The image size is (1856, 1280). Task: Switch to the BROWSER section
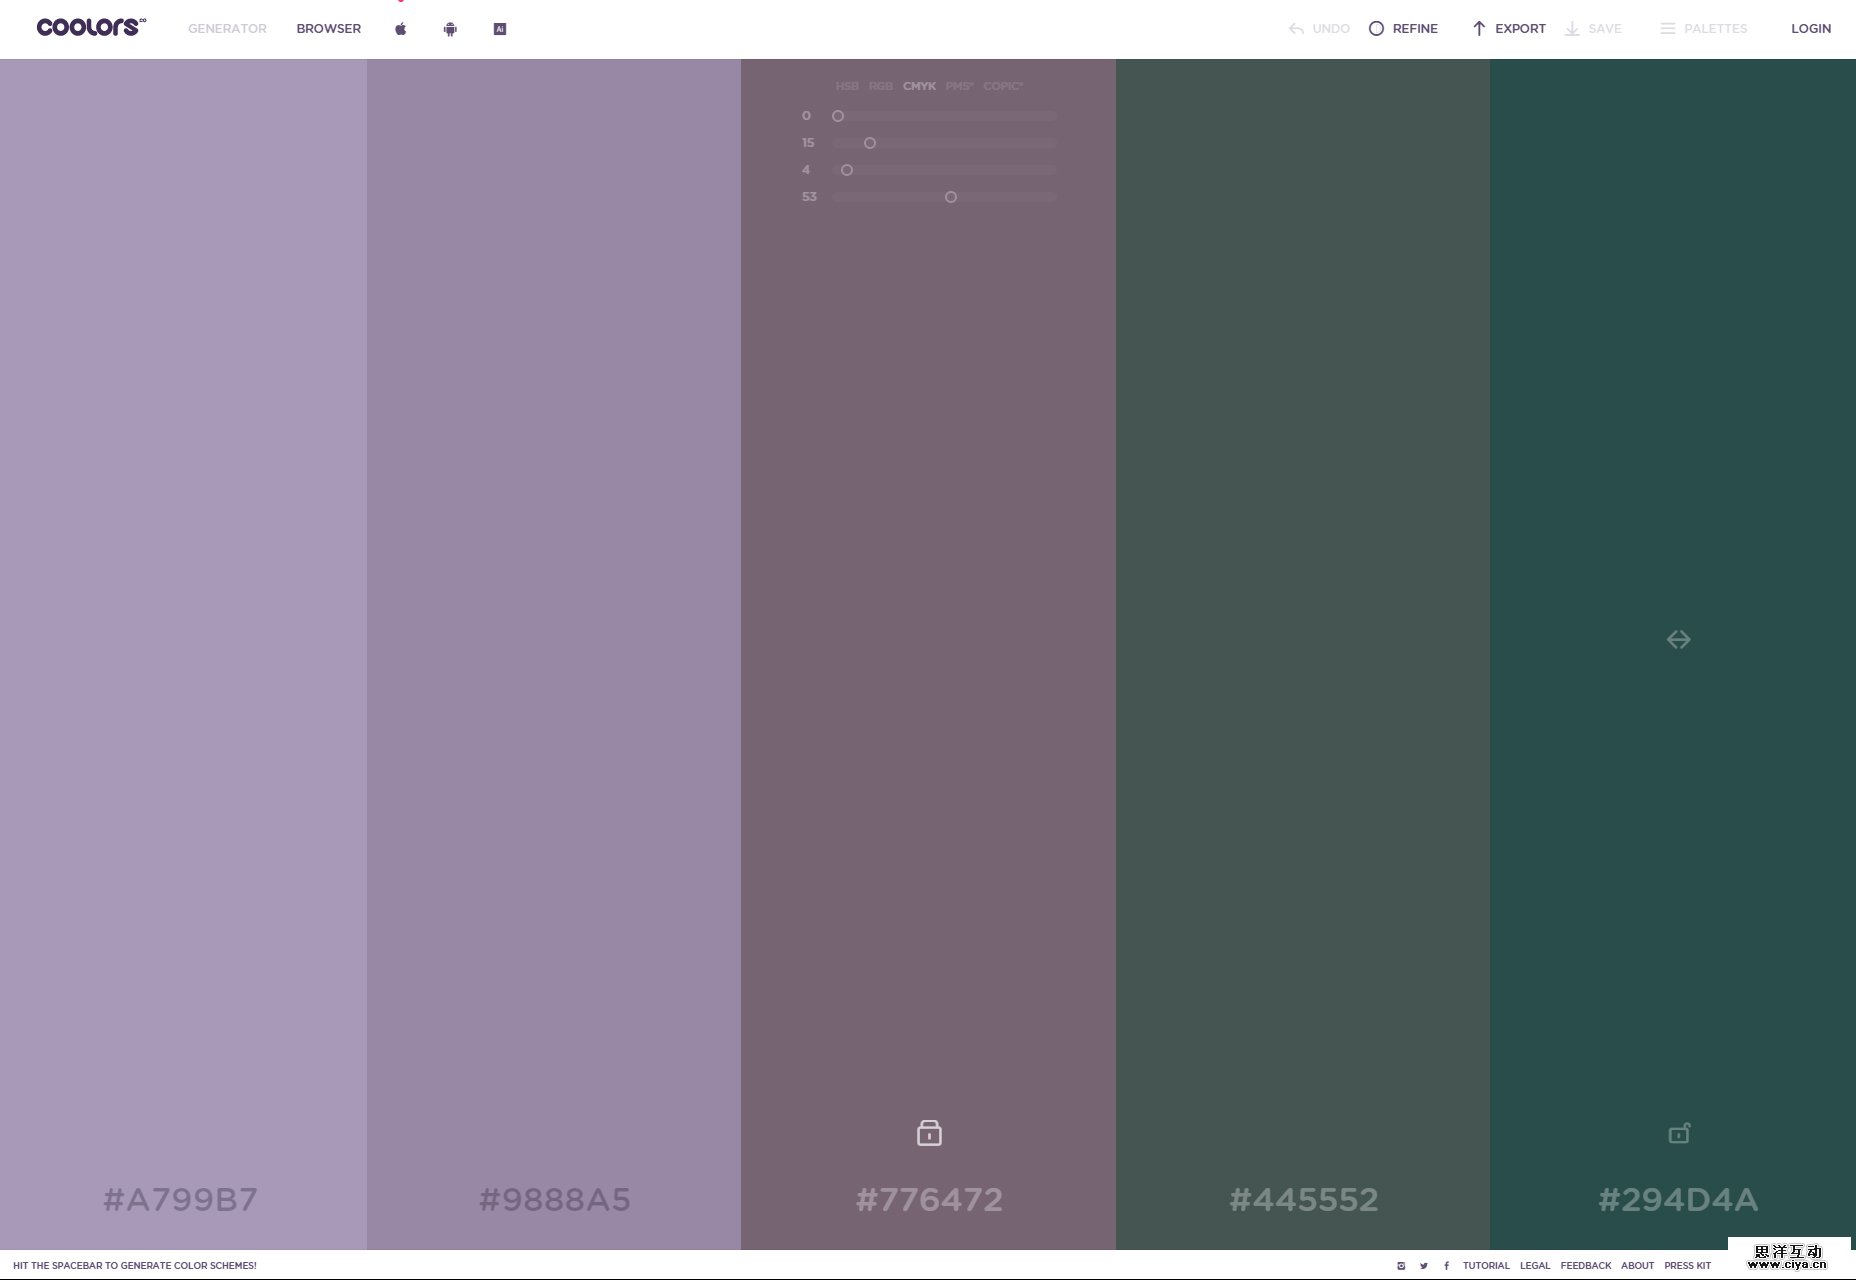327,28
